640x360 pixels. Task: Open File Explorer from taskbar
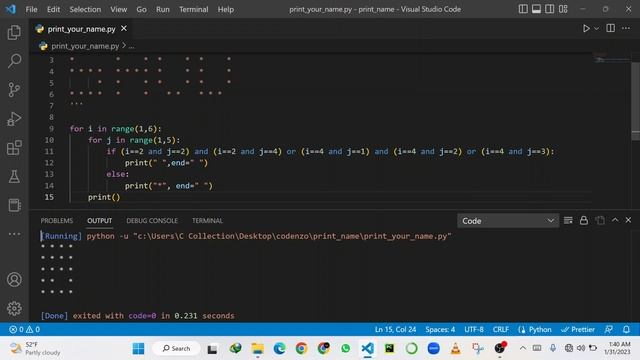click(258, 348)
